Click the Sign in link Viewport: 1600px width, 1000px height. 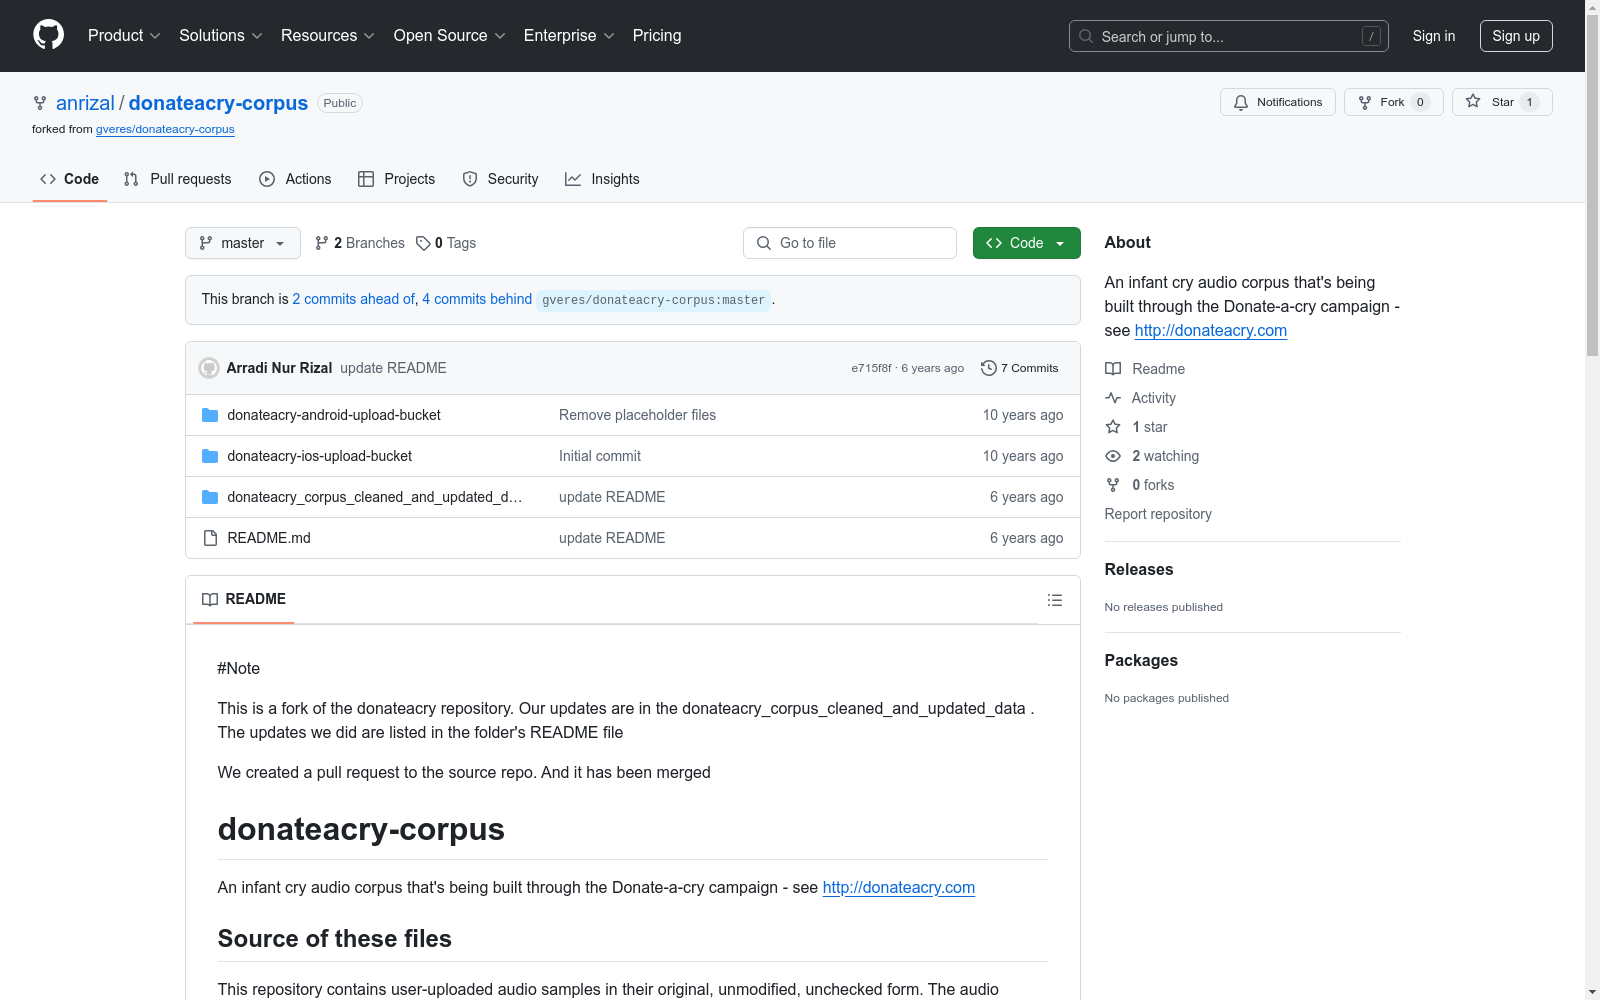(1434, 36)
